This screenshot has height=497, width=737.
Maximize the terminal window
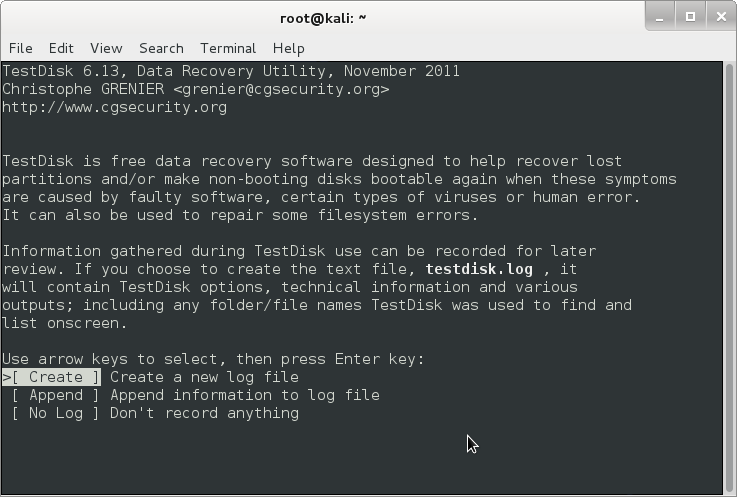pyautogui.click(x=690, y=17)
